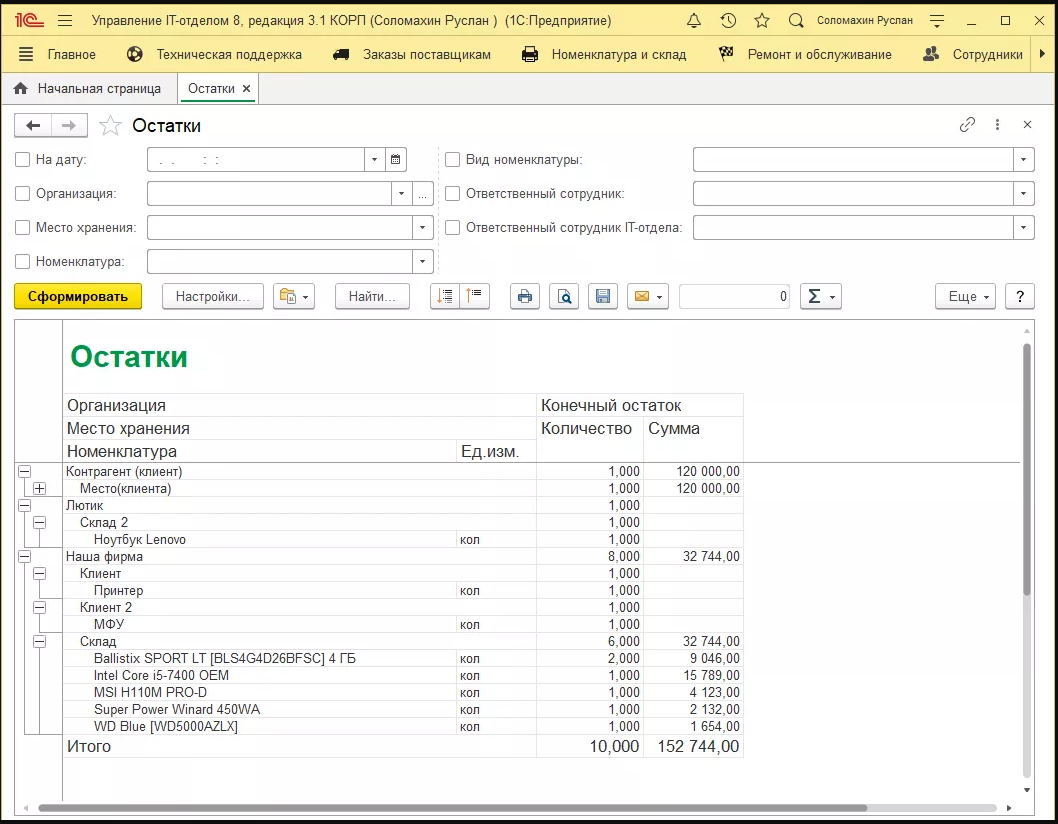
Task: Open the history clock icon
Action: (x=728, y=21)
